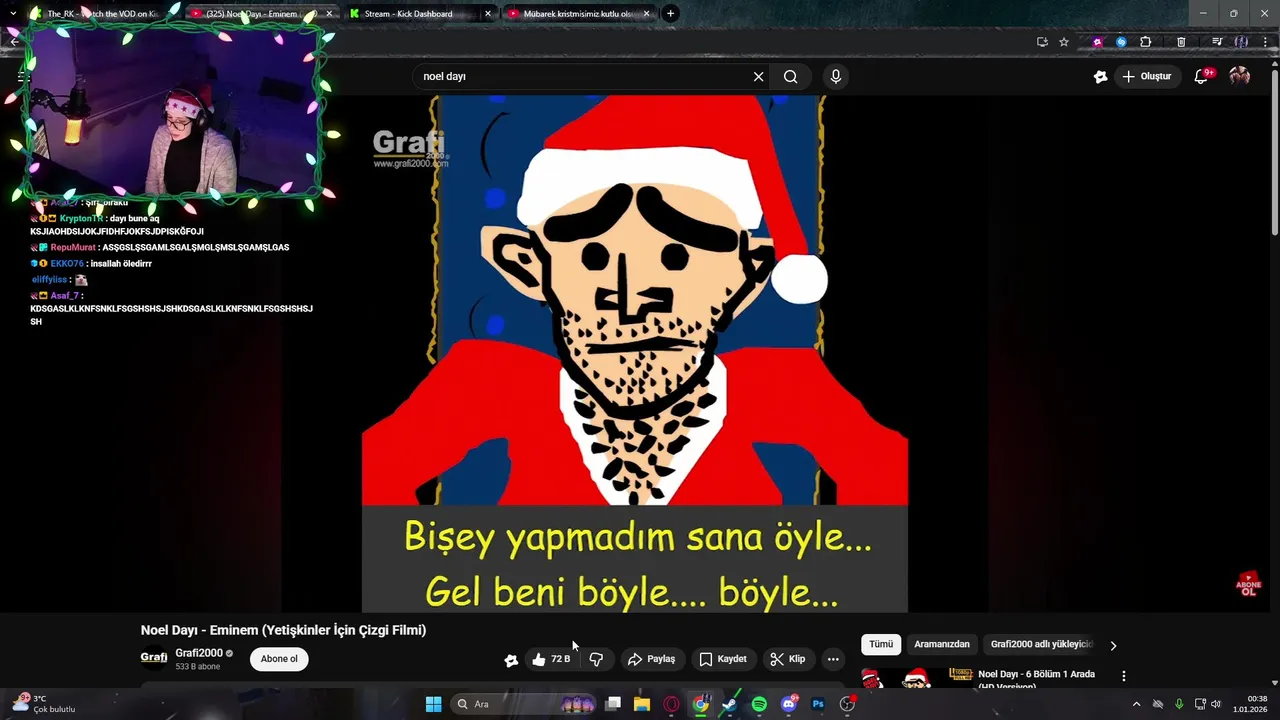
Task: Open a new browser tab
Action: (670, 14)
